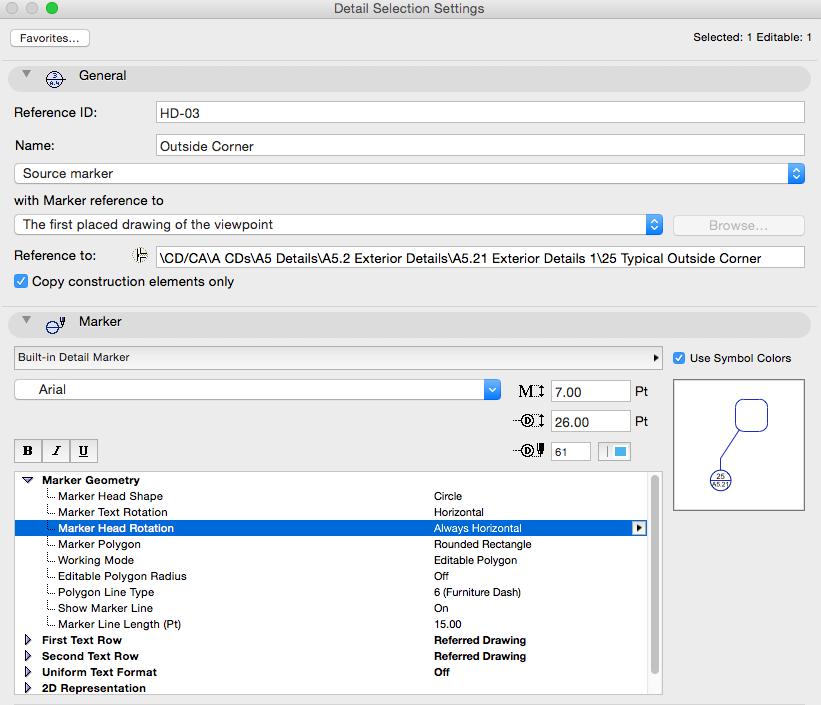Viewport: 821px width, 705px height.
Task: Expand the Uniform Text Format group
Action: click(28, 672)
